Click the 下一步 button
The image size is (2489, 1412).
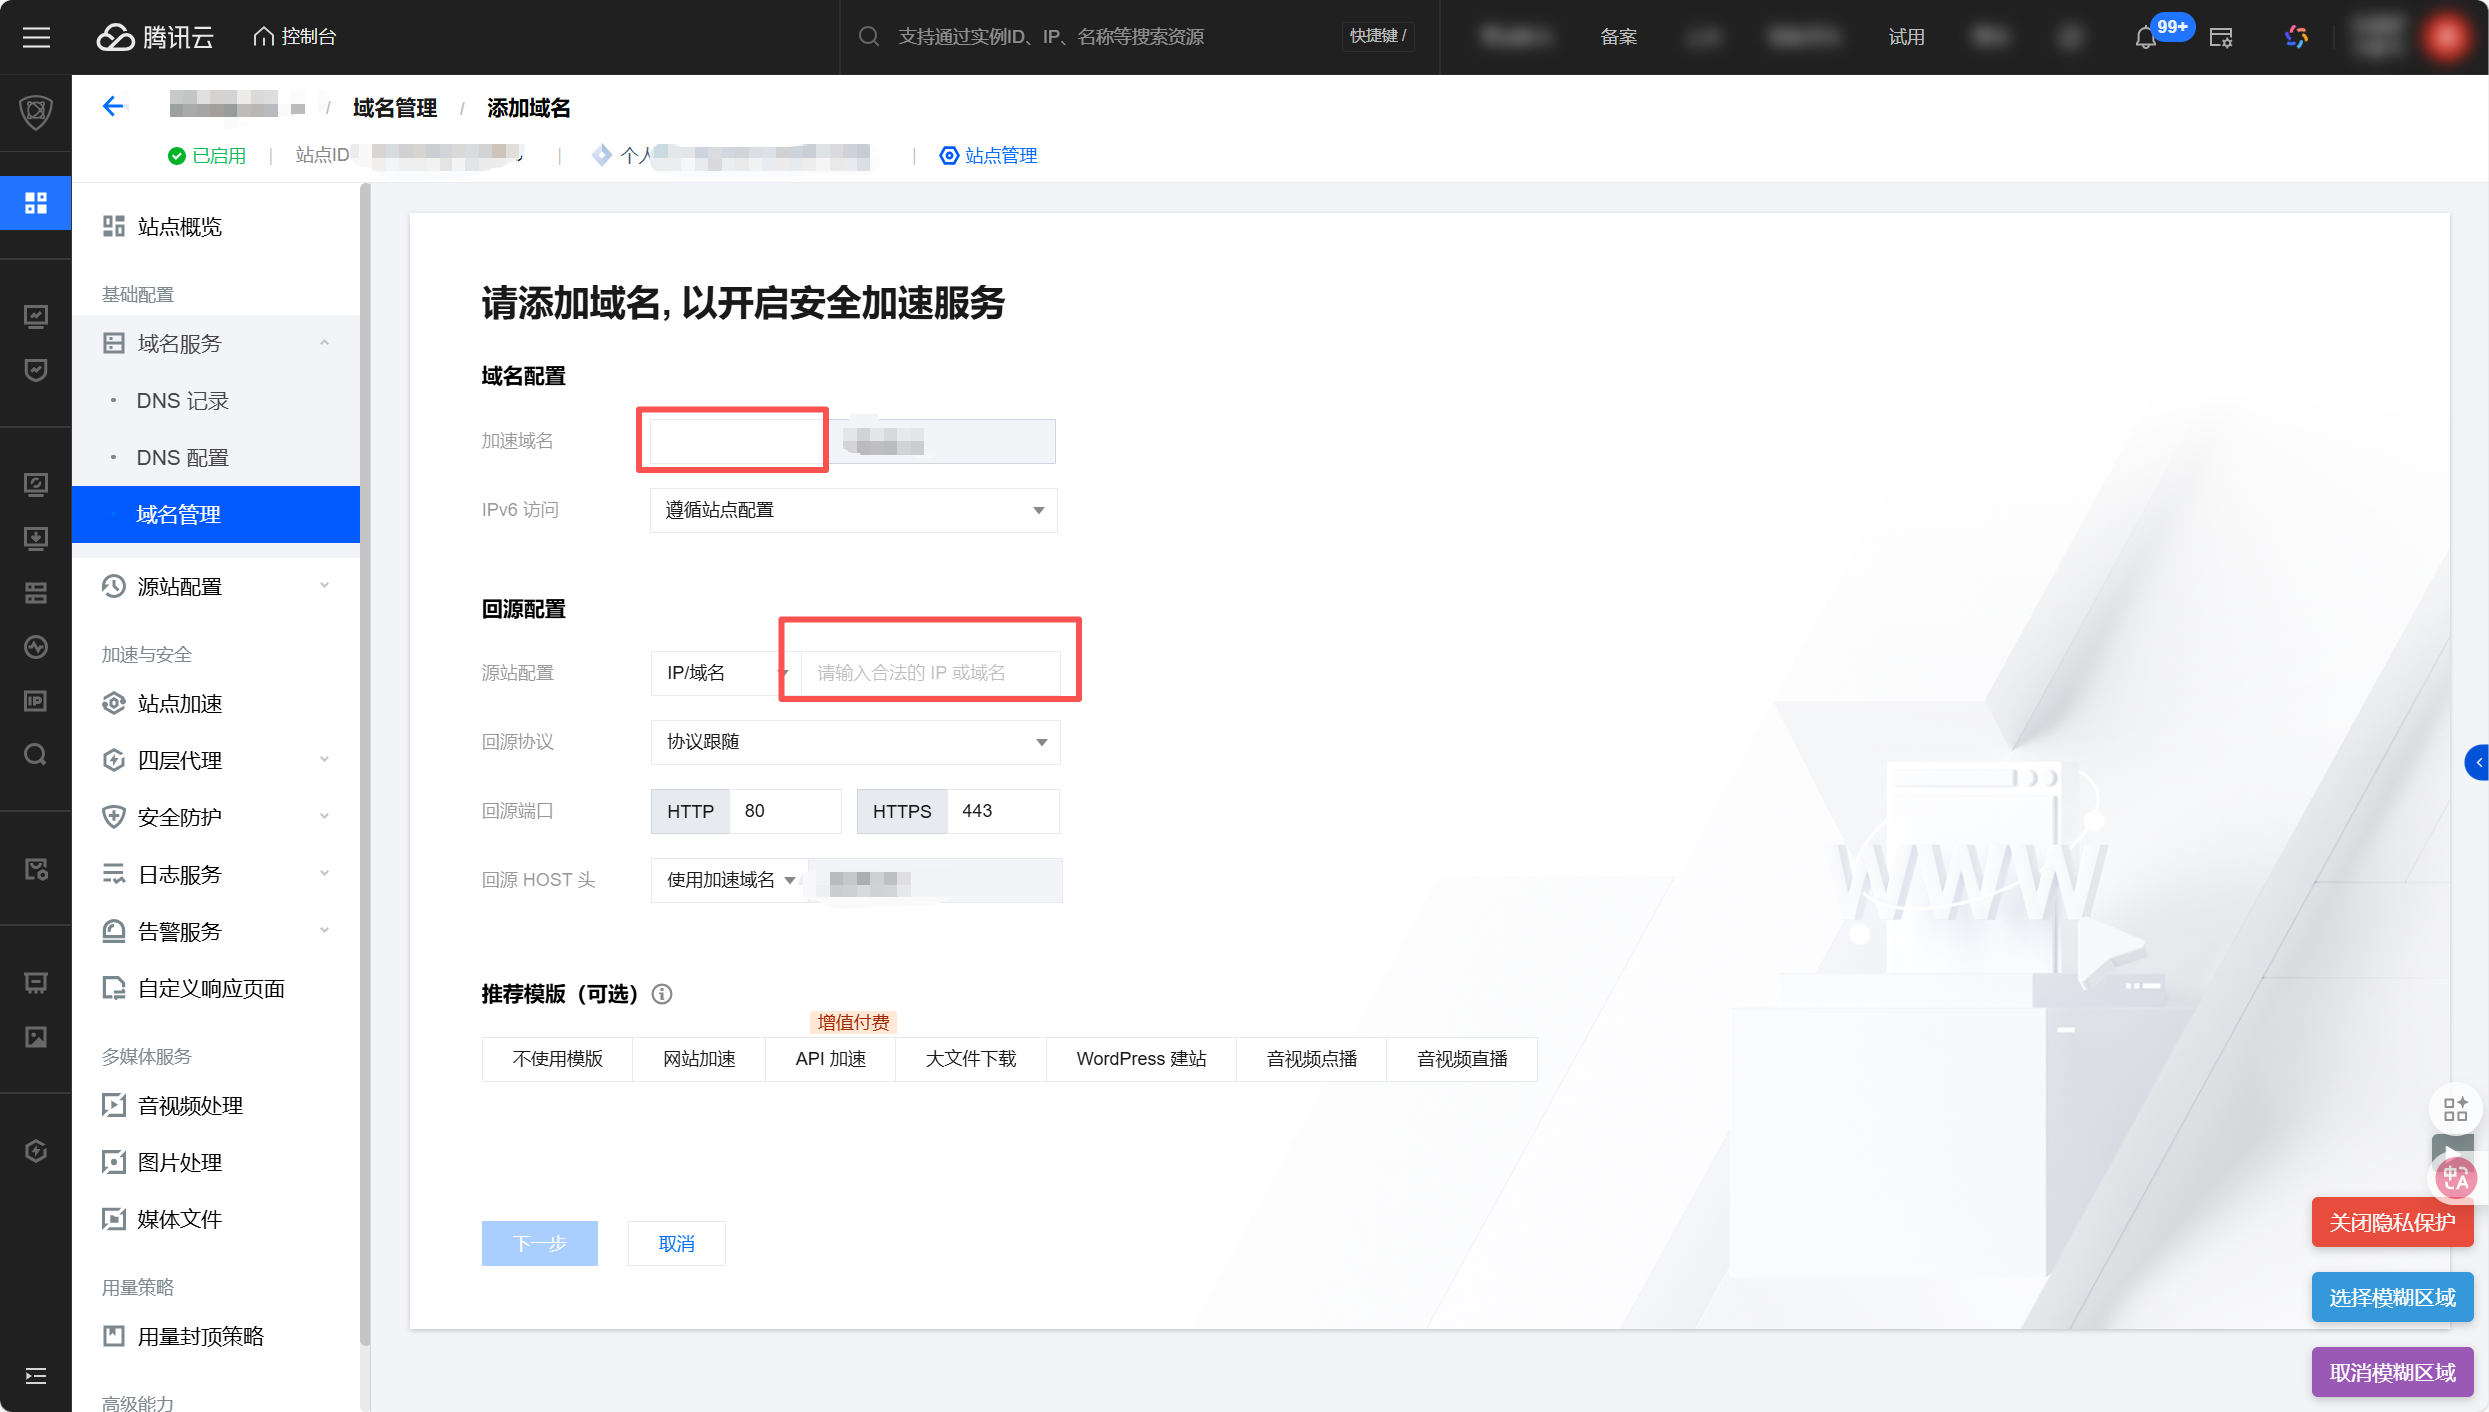click(x=539, y=1243)
